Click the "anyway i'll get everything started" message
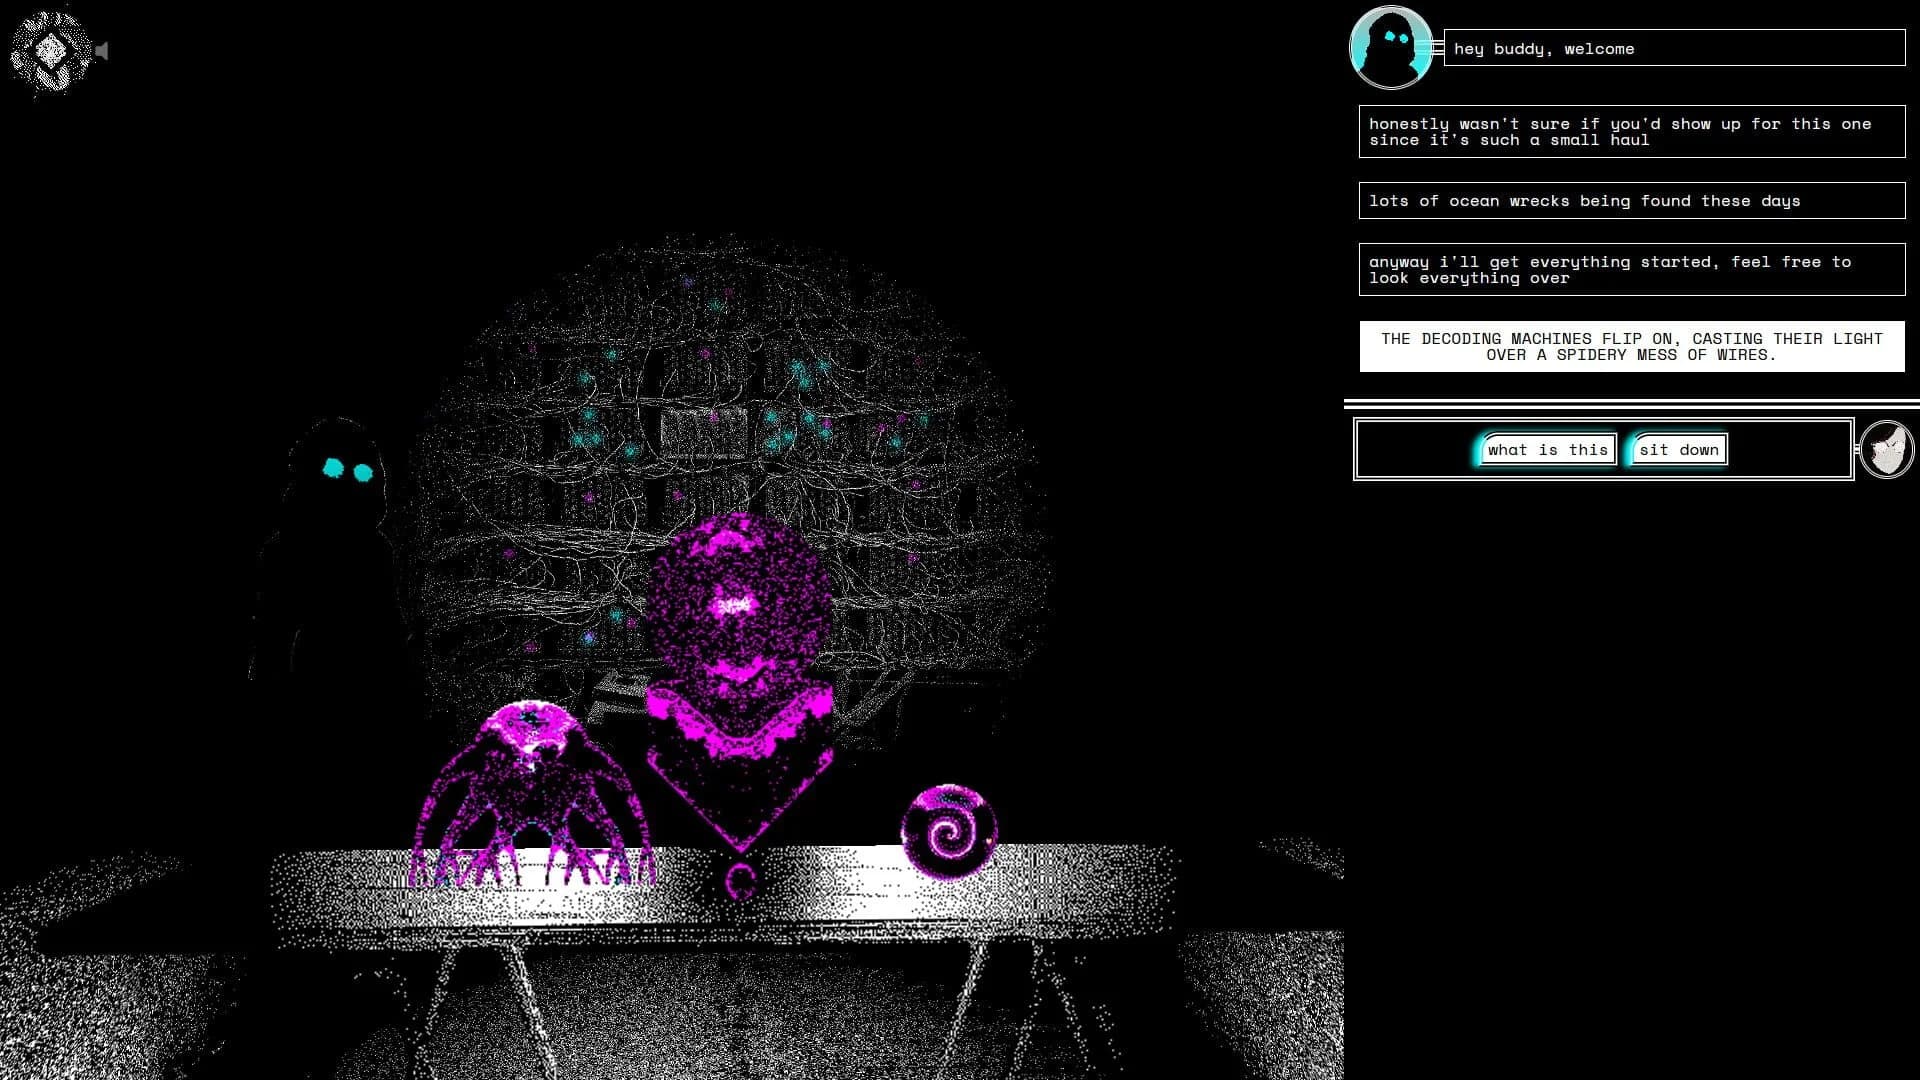 pos(1630,269)
